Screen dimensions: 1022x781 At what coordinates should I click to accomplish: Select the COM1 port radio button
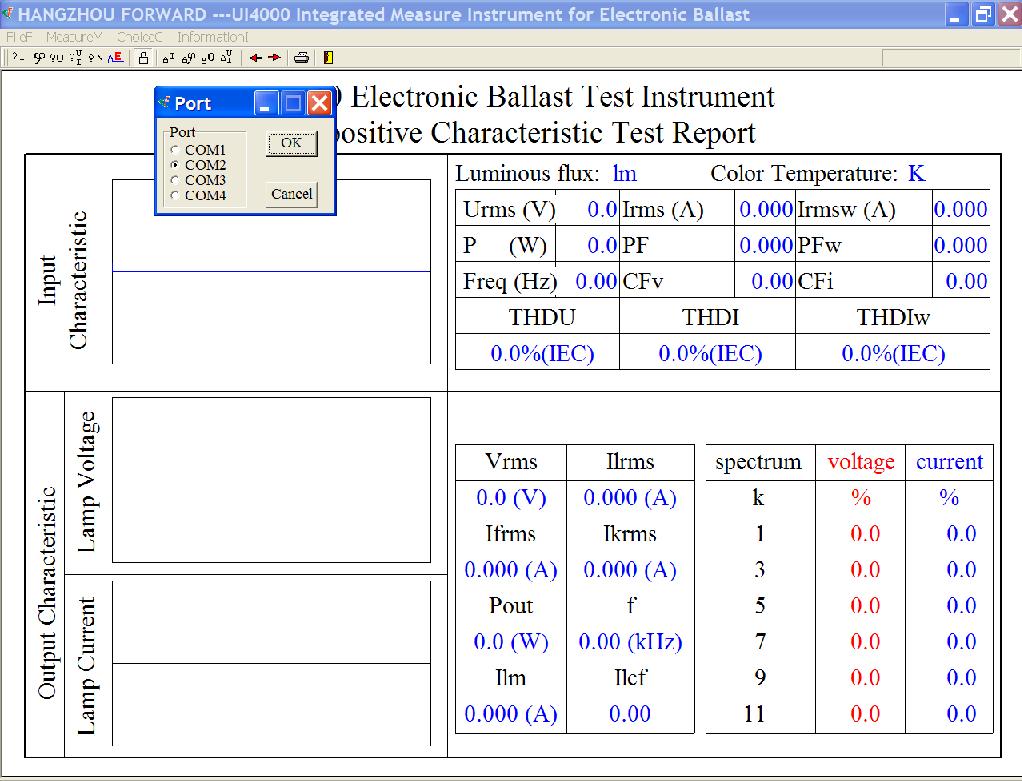pos(175,150)
